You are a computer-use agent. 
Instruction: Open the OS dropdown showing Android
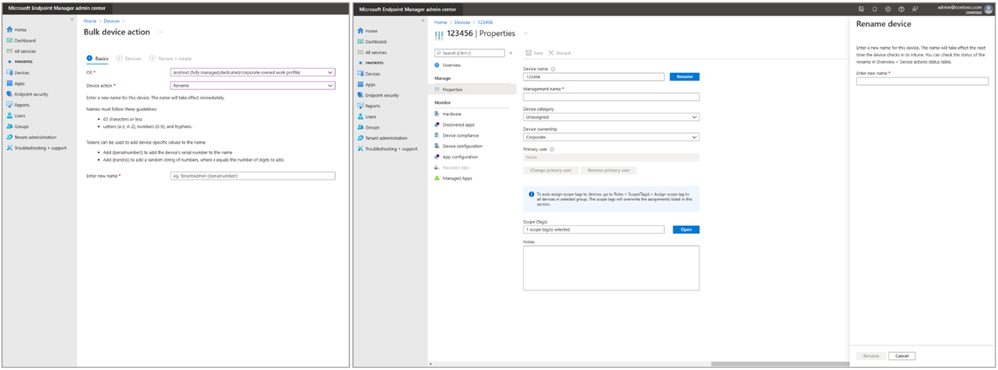click(253, 73)
